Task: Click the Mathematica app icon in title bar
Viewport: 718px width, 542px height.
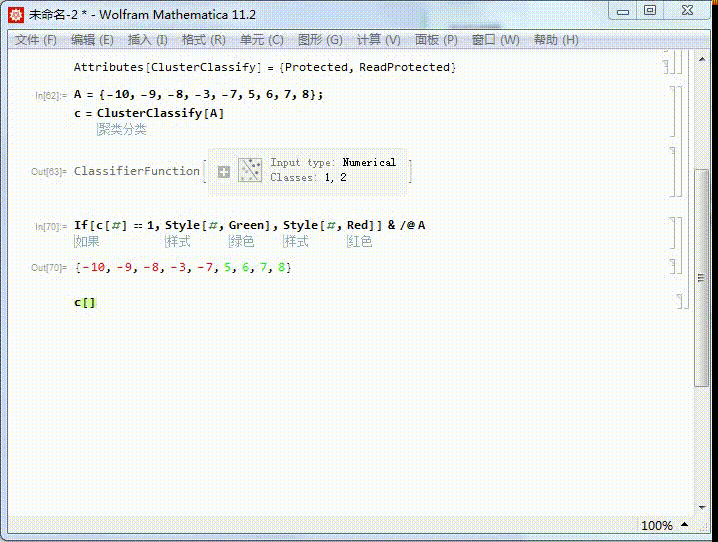Action: (x=16, y=15)
